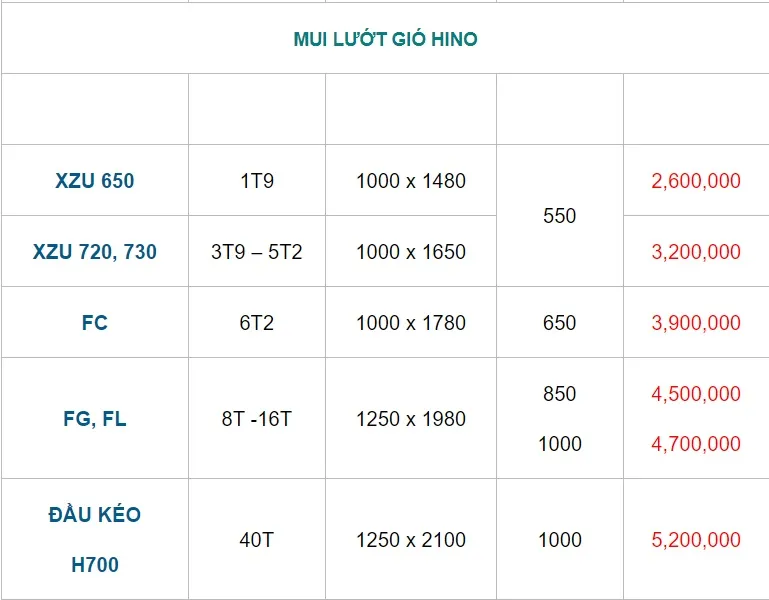Click the 4,700,000 price value
769x600 pixels.
pos(695,444)
